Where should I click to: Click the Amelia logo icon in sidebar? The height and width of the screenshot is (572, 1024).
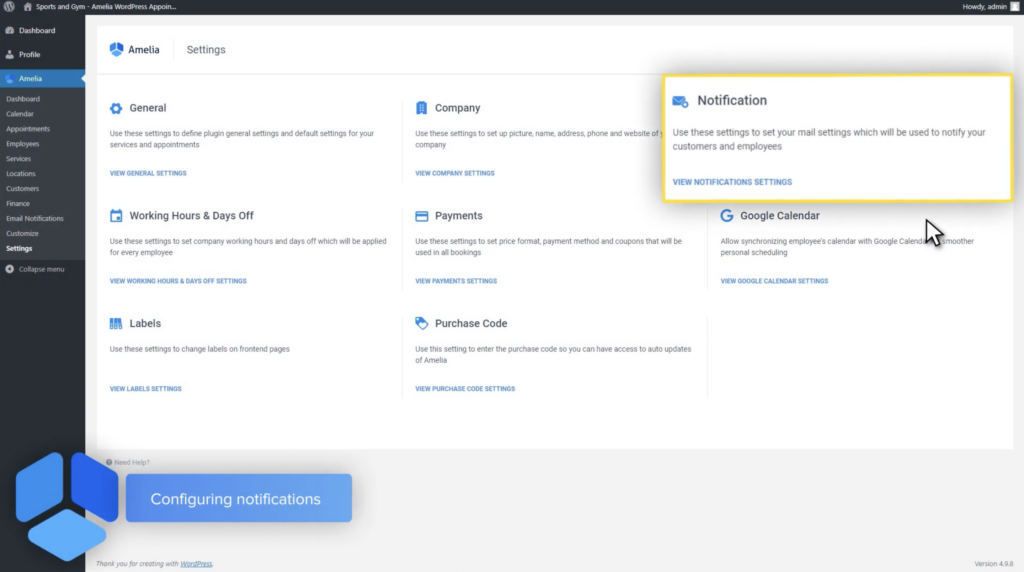point(10,78)
